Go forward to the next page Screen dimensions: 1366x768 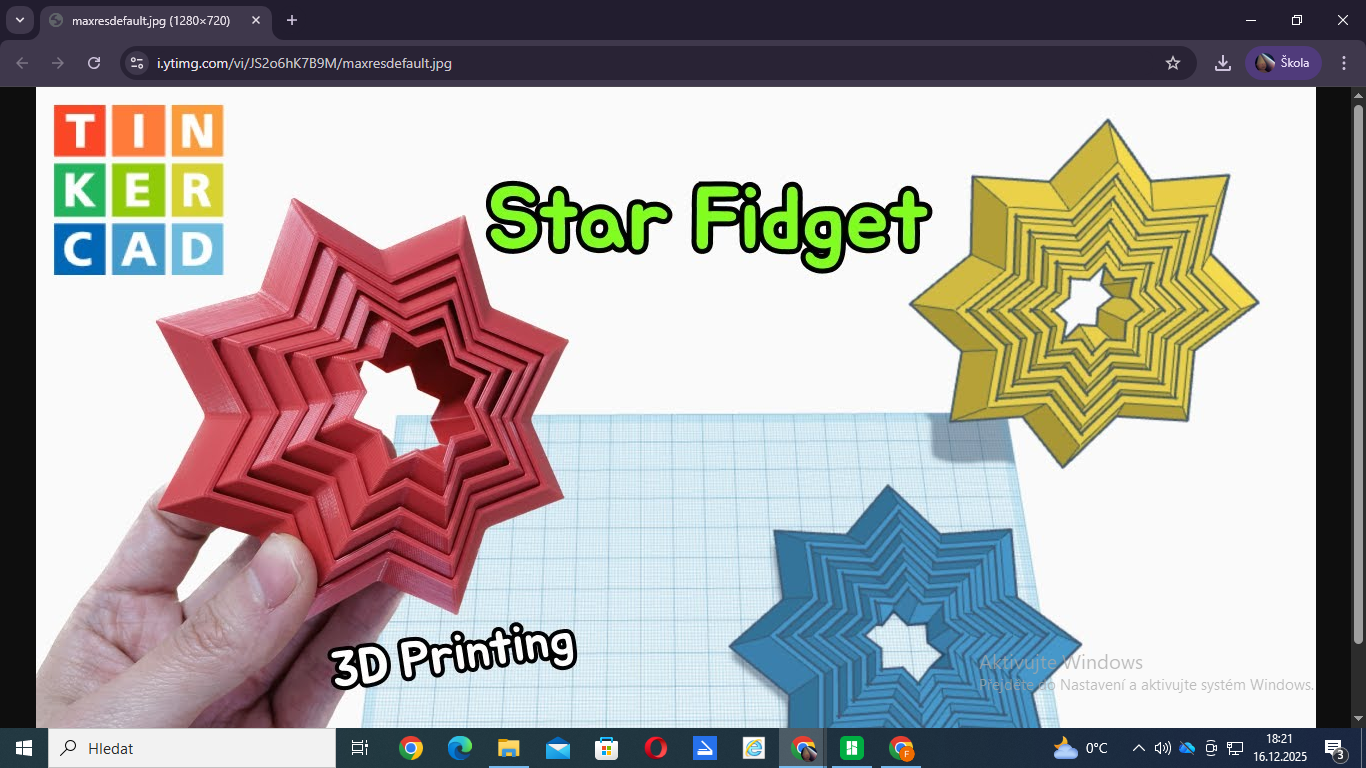click(x=58, y=63)
